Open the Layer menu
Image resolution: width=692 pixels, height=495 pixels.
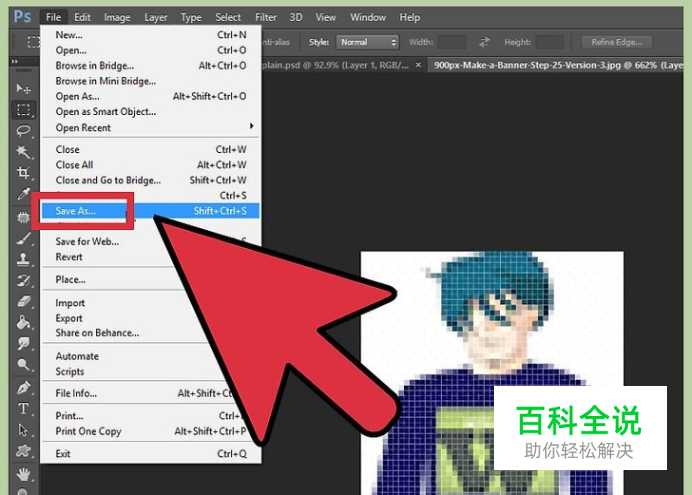(x=156, y=17)
